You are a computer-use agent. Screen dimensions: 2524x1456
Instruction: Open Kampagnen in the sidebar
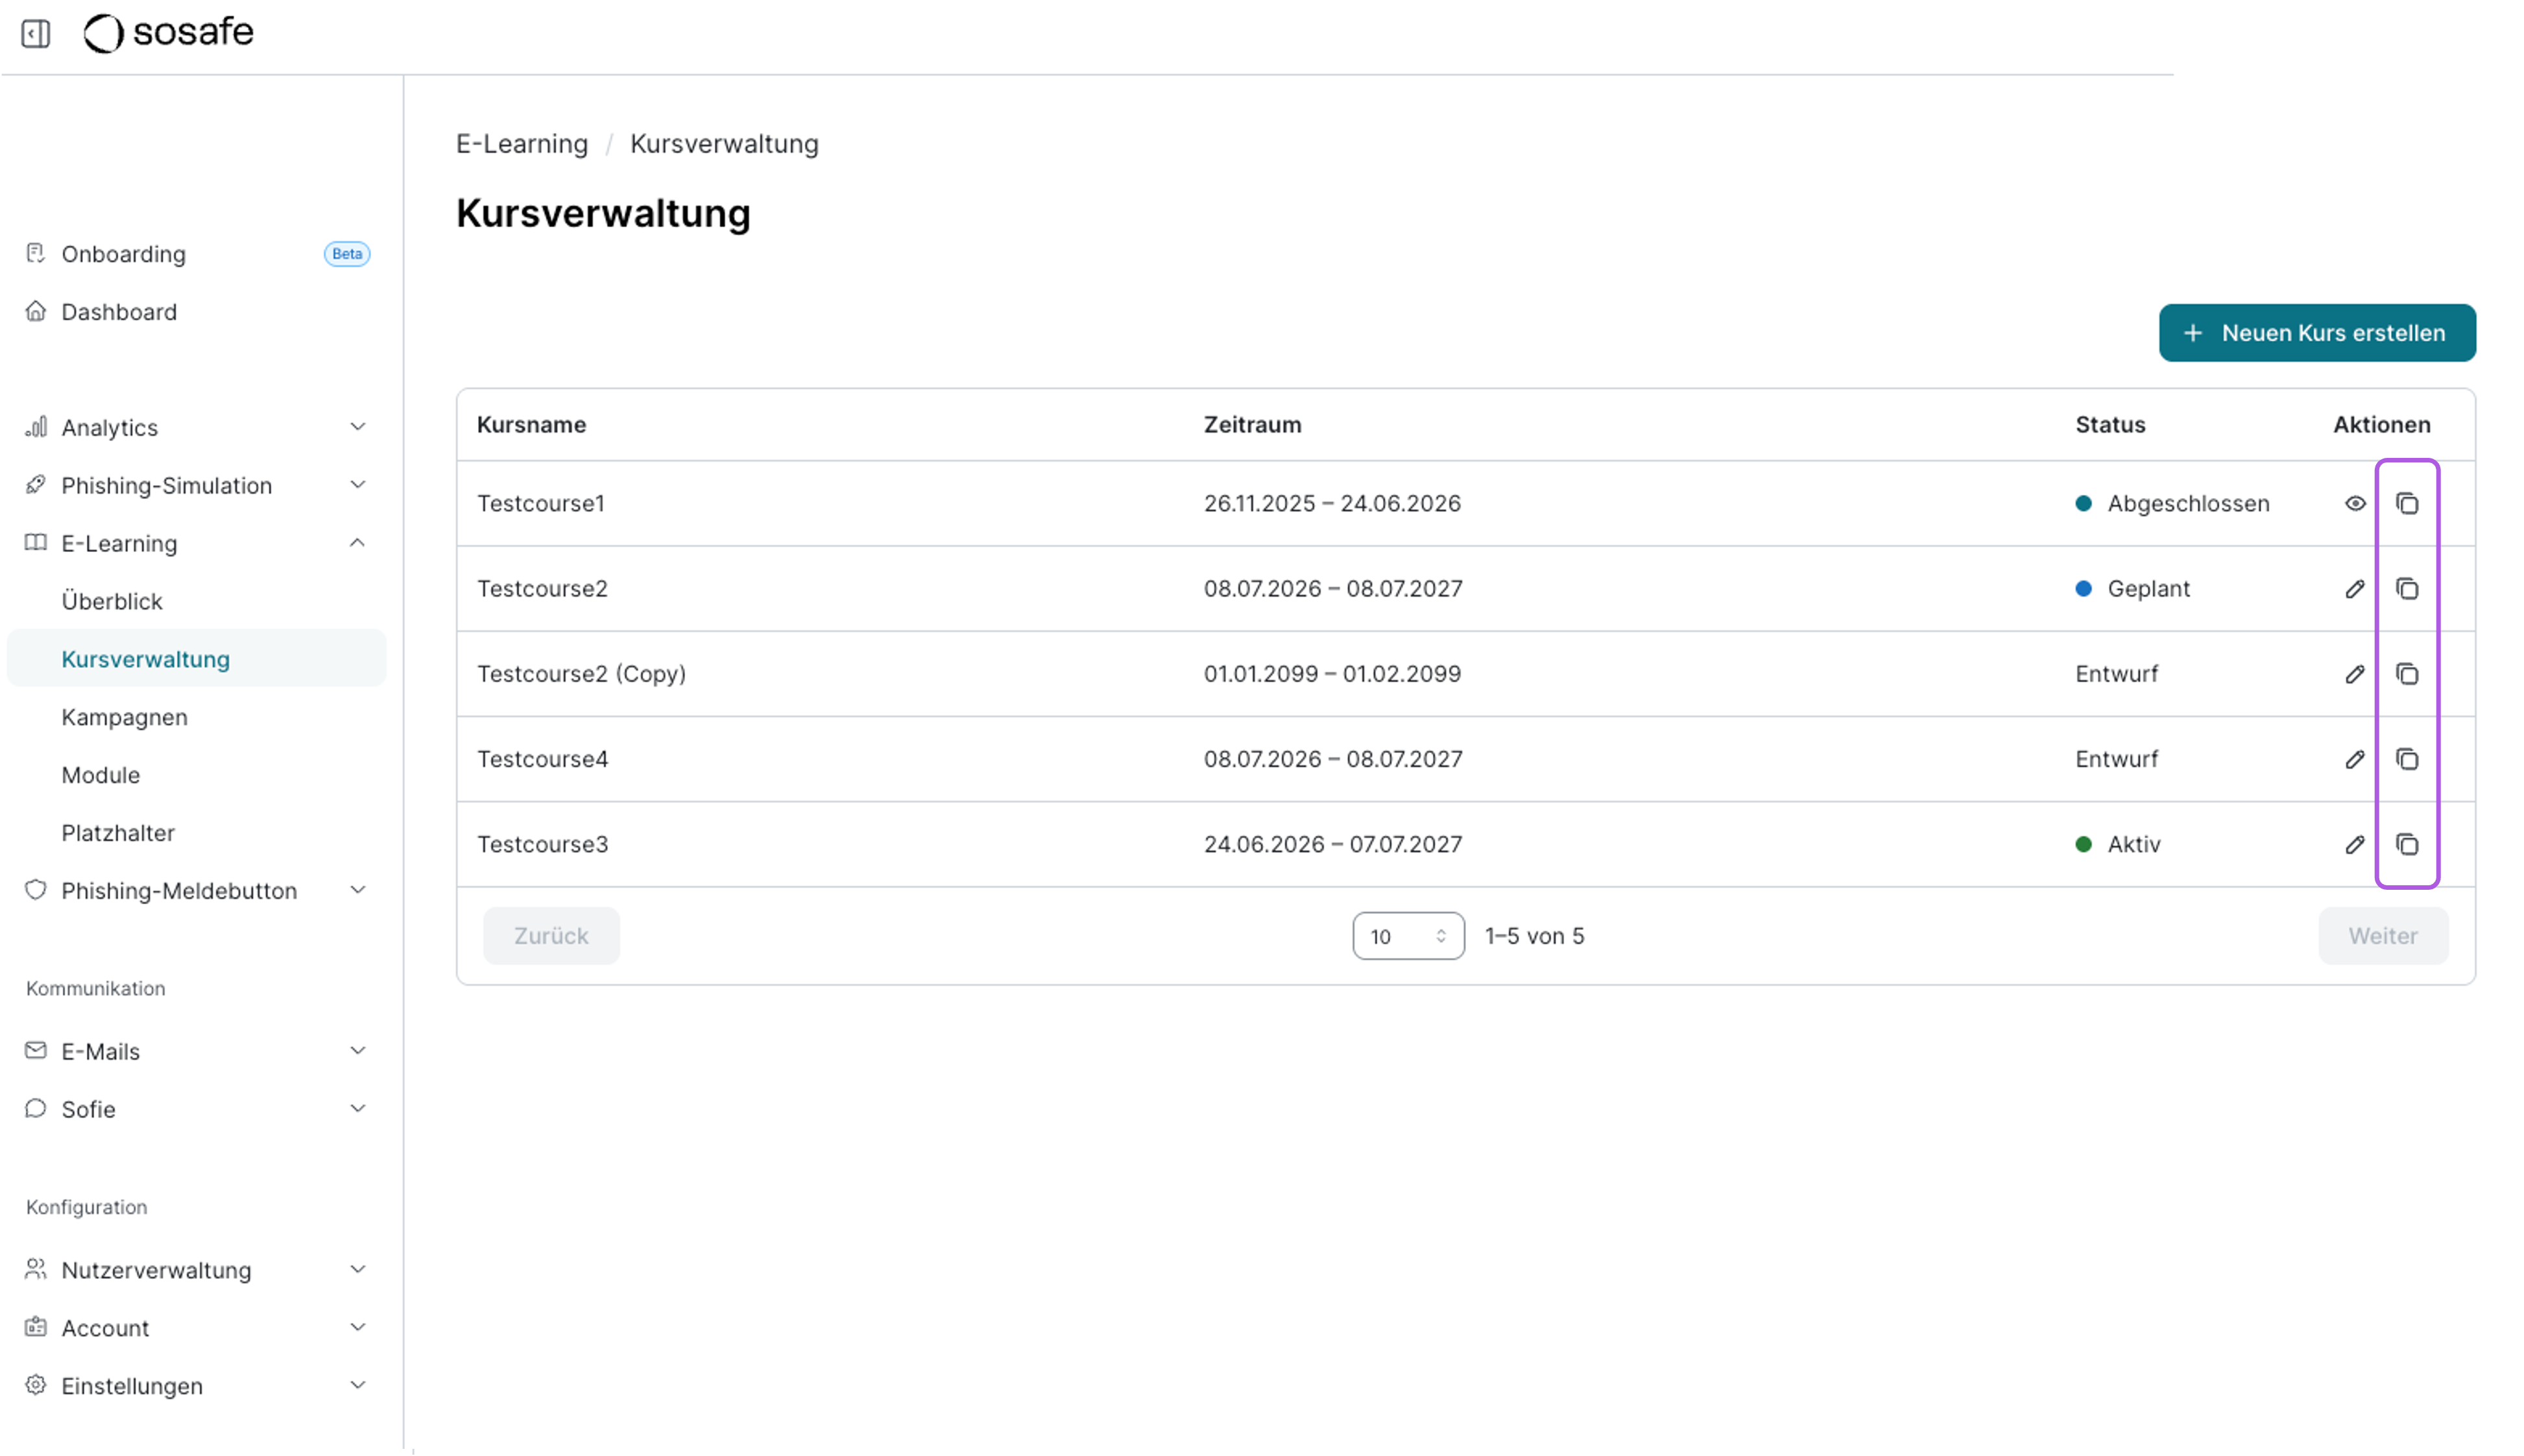[124, 717]
